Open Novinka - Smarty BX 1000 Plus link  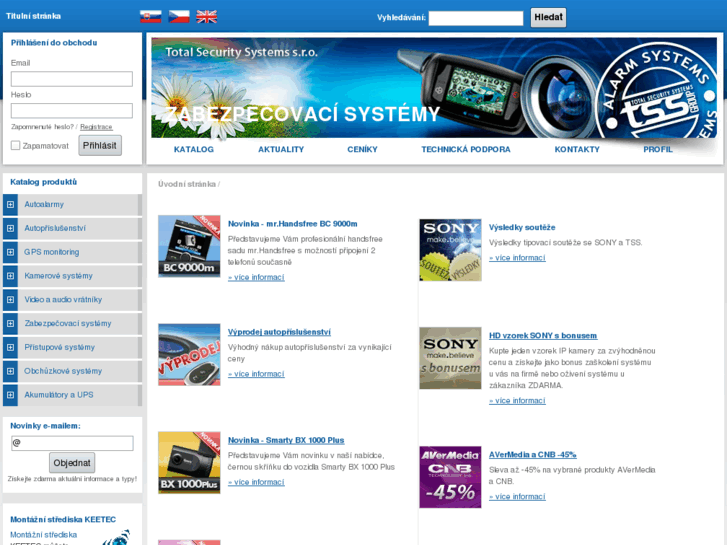coord(286,440)
